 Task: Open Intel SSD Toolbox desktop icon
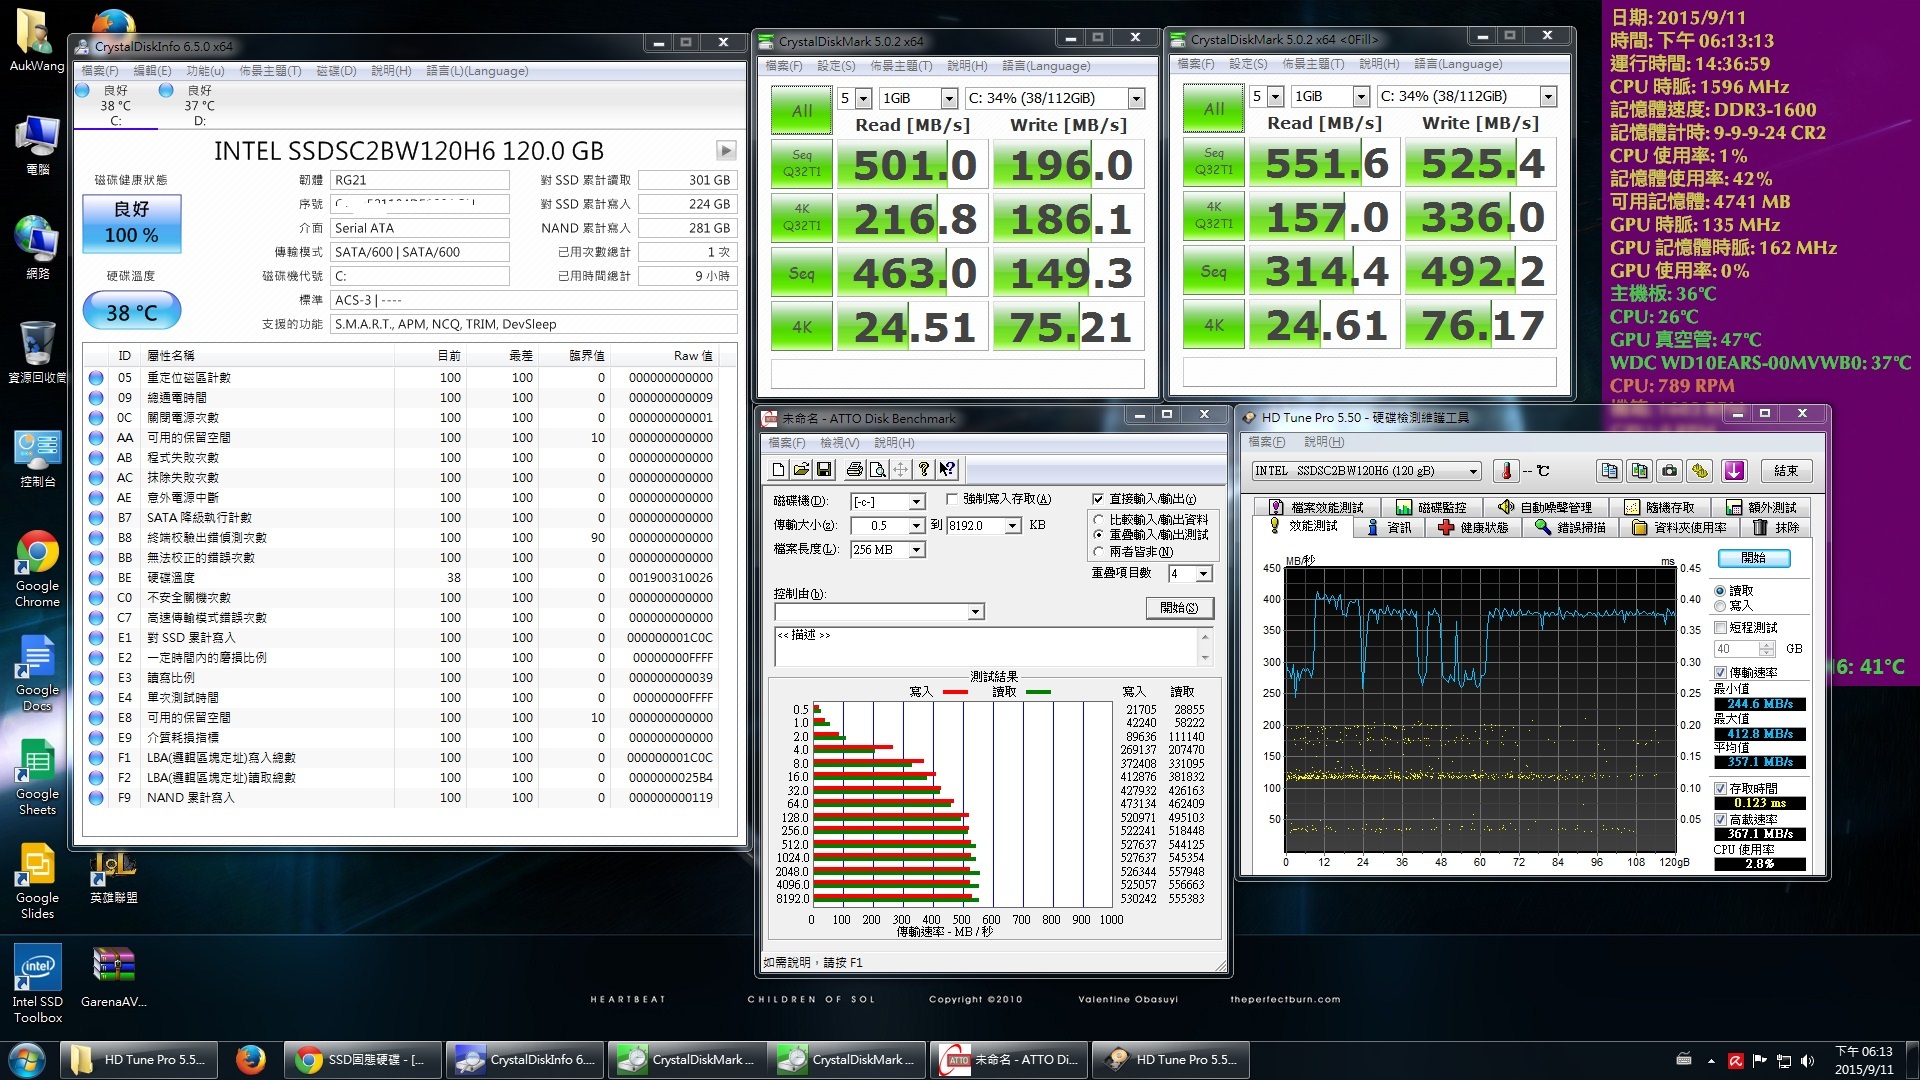point(37,984)
